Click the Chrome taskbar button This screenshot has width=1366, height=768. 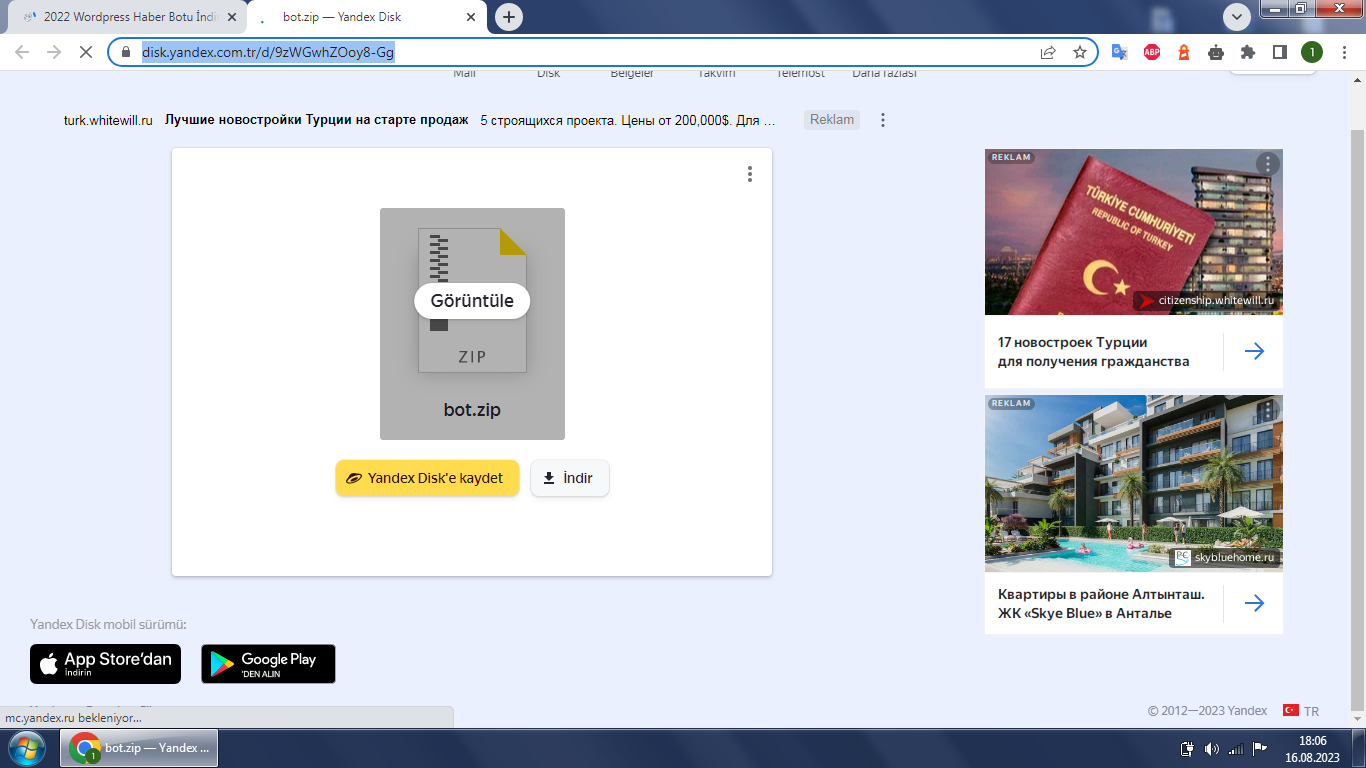[139, 748]
